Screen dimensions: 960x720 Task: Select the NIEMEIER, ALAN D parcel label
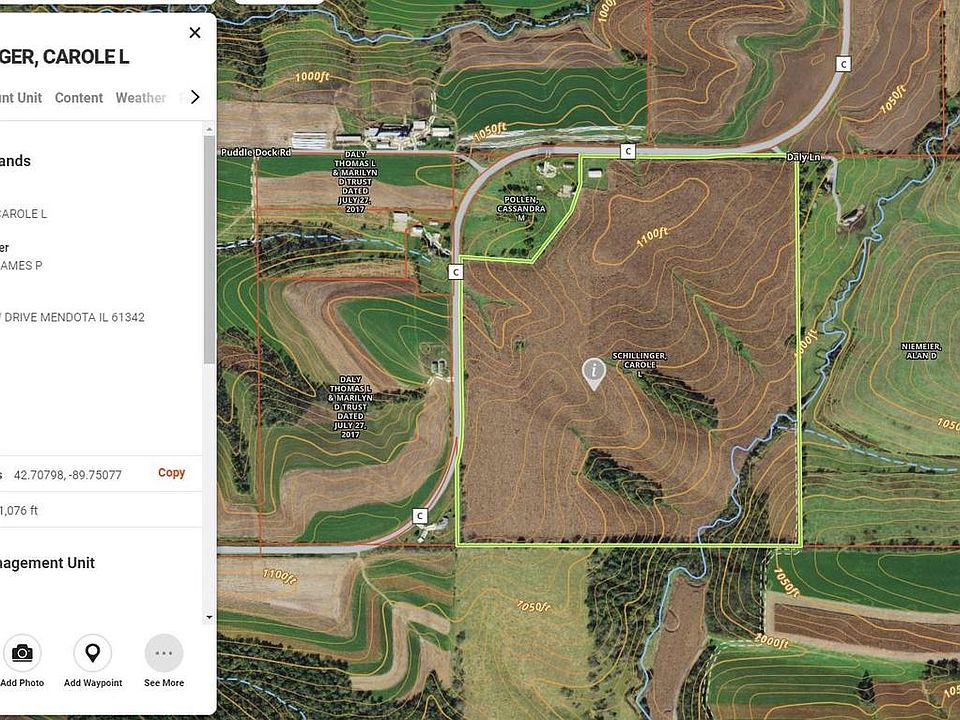[921, 351]
